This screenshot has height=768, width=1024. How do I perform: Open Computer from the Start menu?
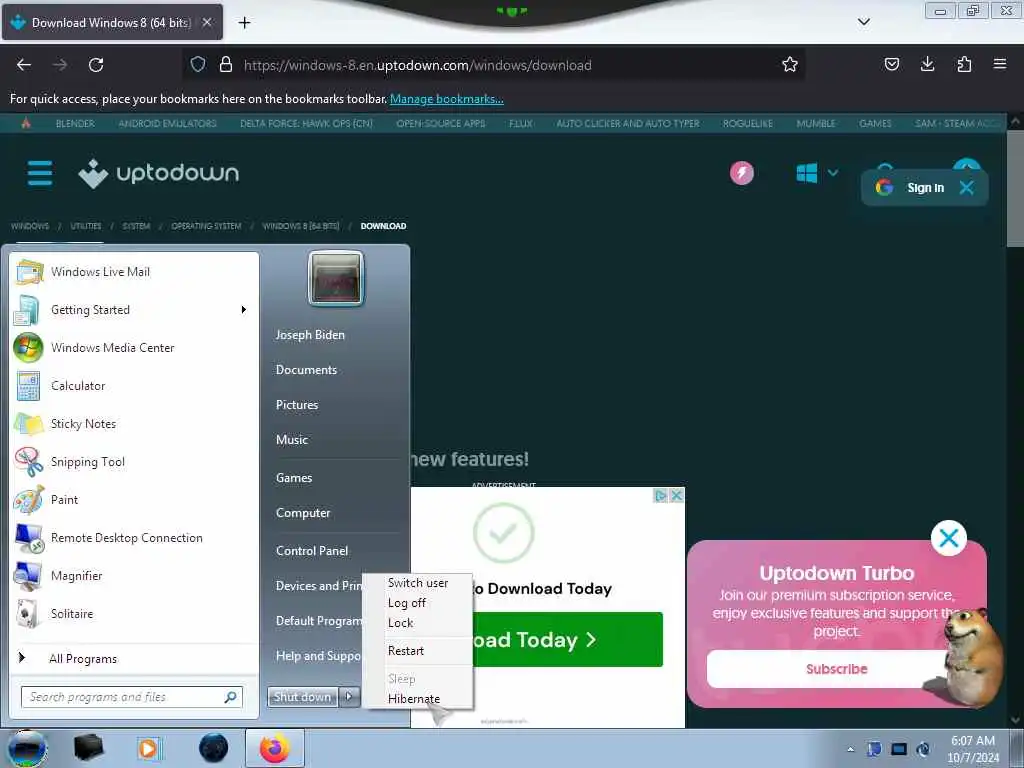tap(303, 513)
